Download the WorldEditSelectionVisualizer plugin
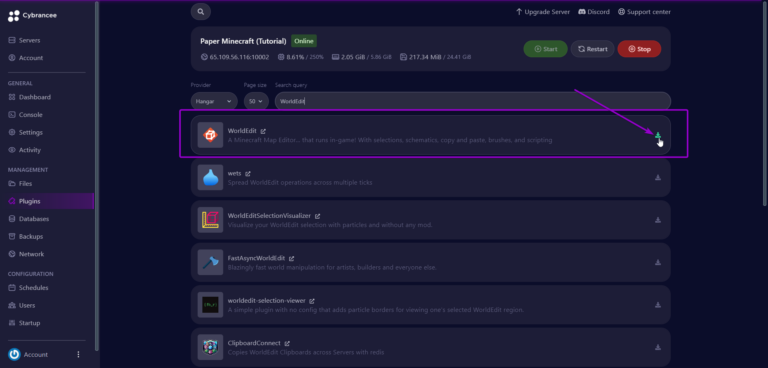Image resolution: width=768 pixels, height=368 pixels. point(658,220)
